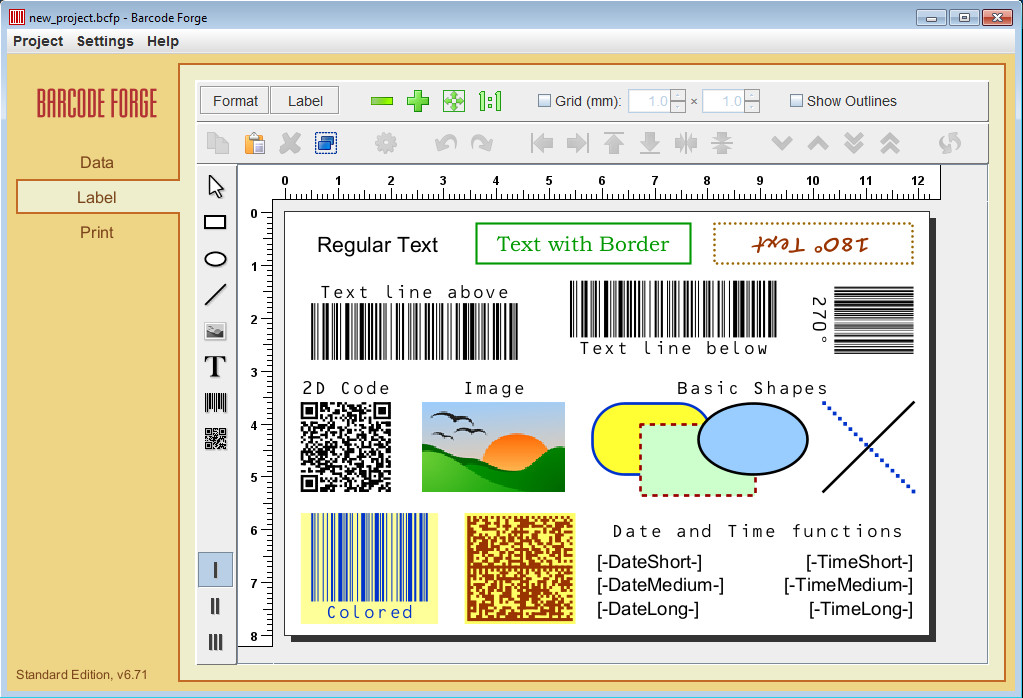Set zoom to 1:1
Viewport: 1023px width, 698px height.
490,101
